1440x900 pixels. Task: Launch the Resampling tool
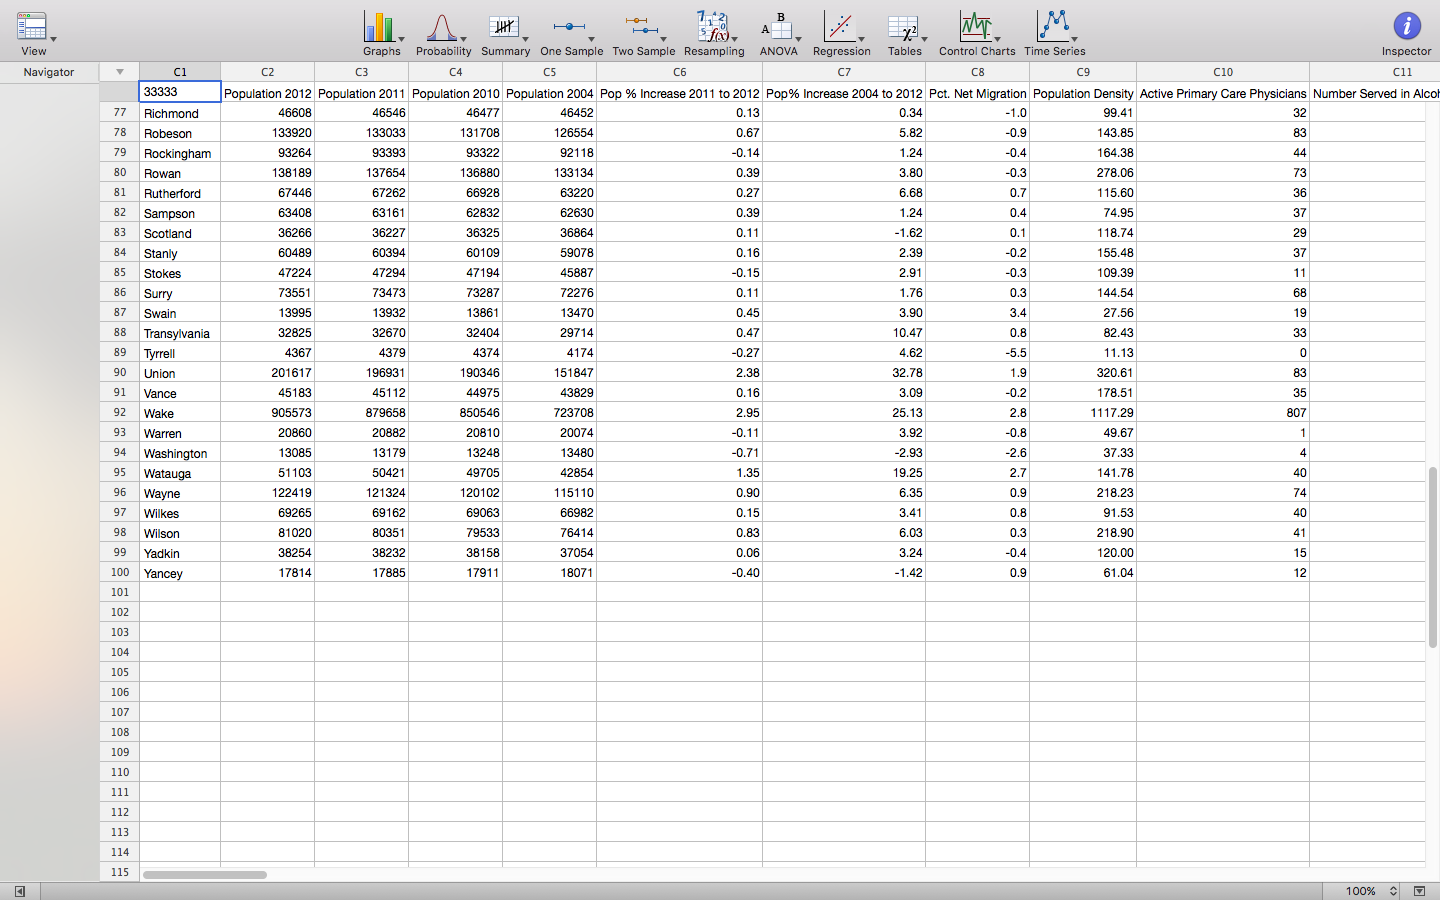(x=714, y=33)
